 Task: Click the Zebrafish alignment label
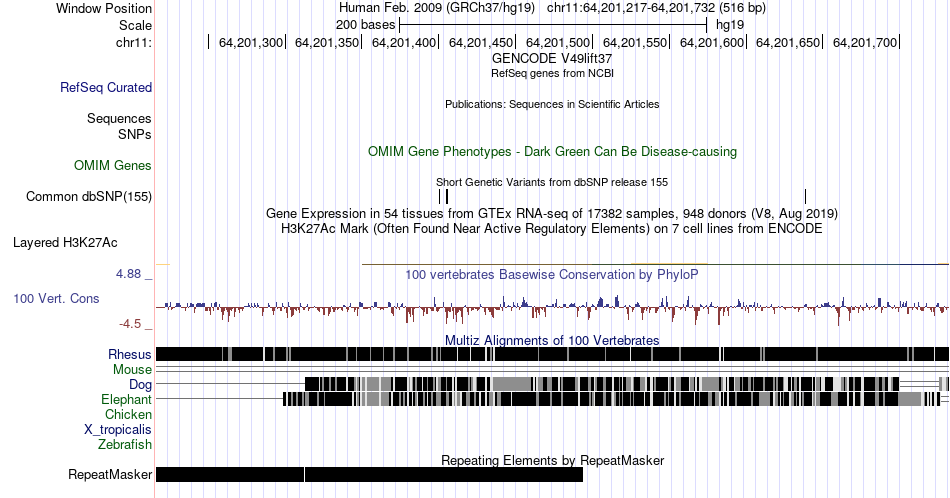pos(125,444)
